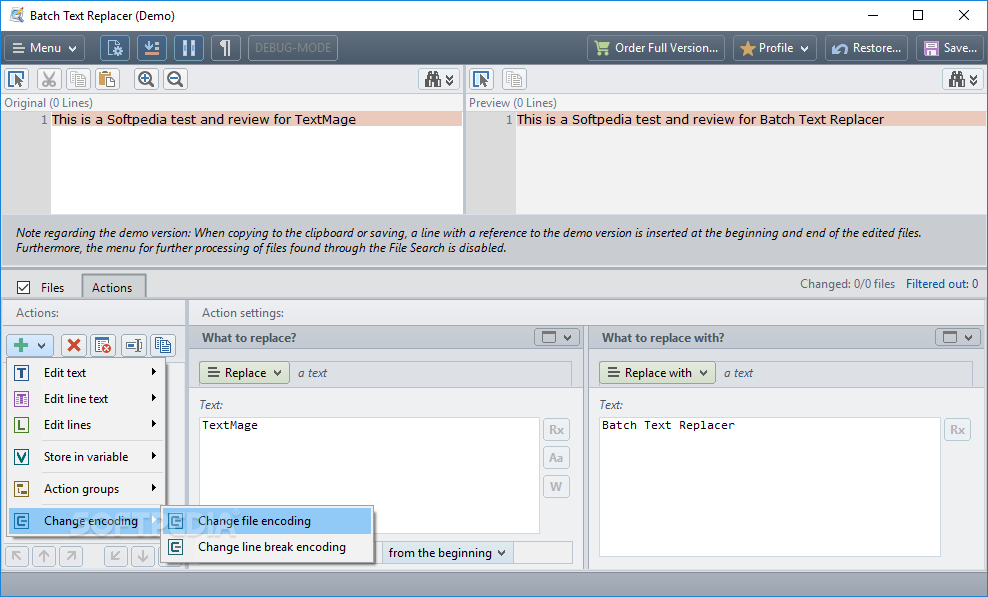Viewport: 988px width, 597px height.
Task: Choose Change line break encoding
Action: click(268, 547)
